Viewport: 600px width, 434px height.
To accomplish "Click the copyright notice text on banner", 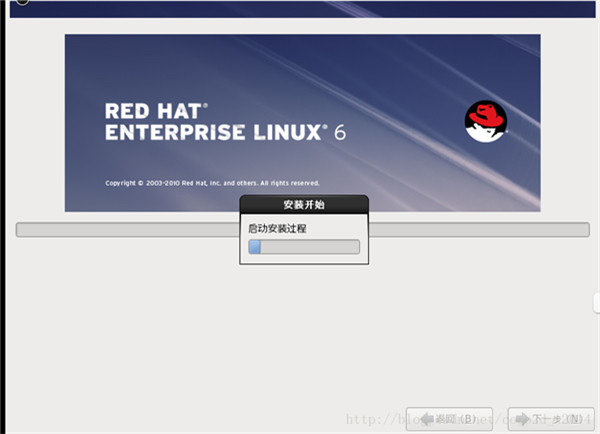I will (212, 183).
